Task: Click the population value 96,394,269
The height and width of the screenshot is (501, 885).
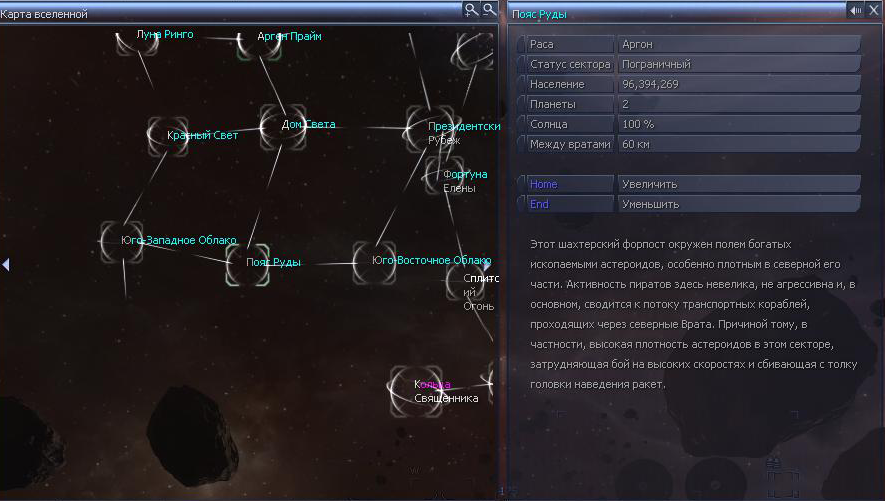Action: pyautogui.click(x=650, y=84)
